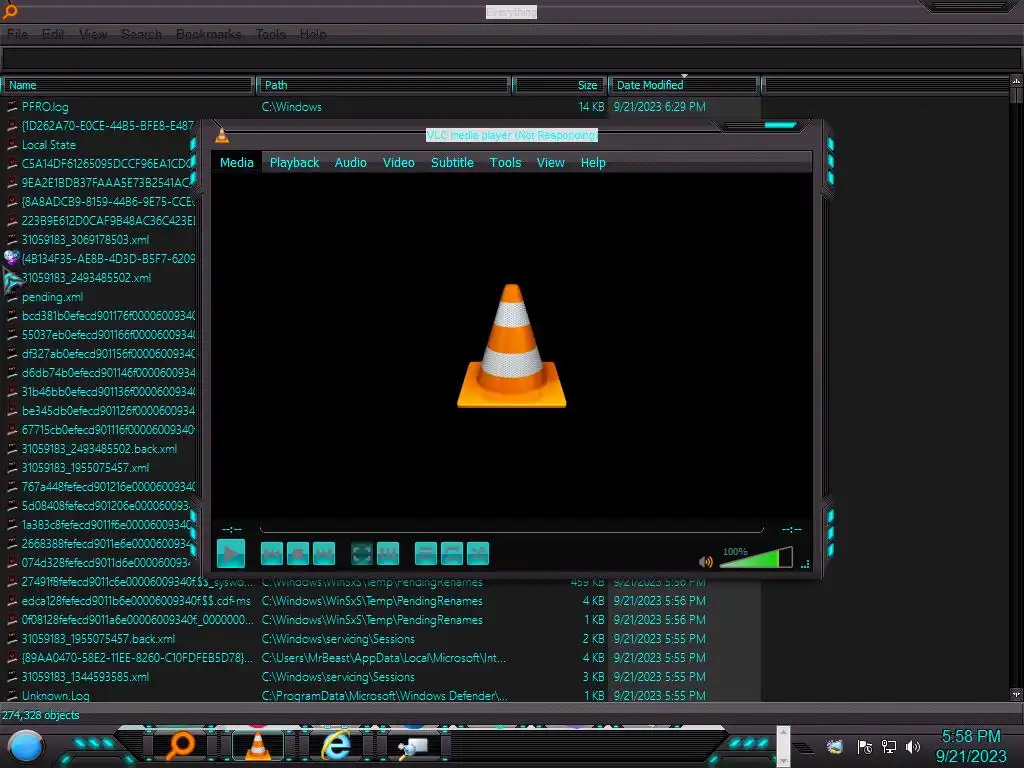This screenshot has height=768, width=1024.
Task: Click the Play button in VLC
Action: tap(231, 554)
